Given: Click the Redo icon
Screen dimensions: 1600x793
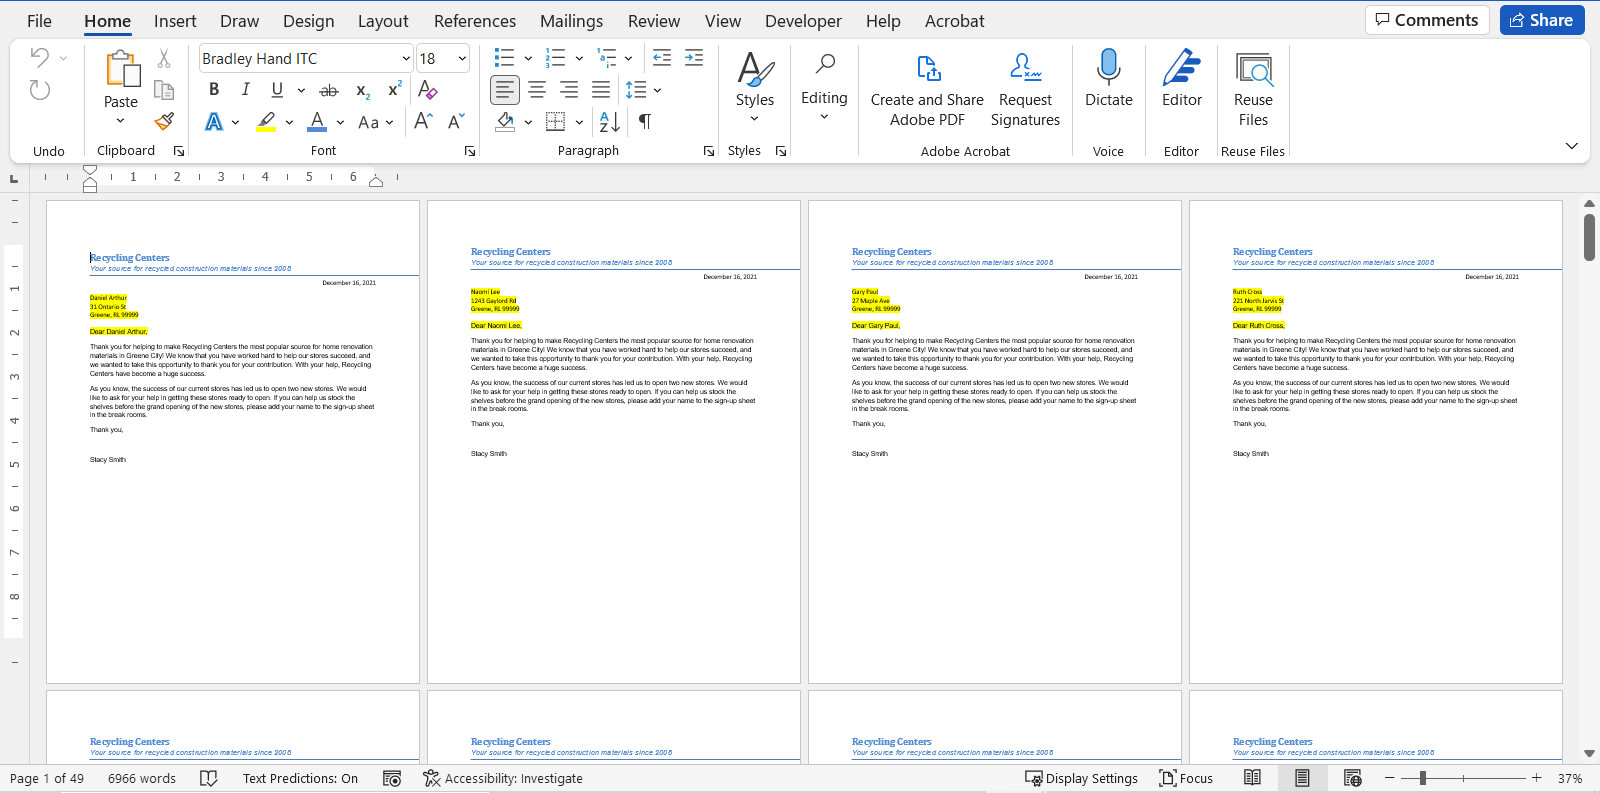Looking at the screenshot, I should click(x=39, y=90).
